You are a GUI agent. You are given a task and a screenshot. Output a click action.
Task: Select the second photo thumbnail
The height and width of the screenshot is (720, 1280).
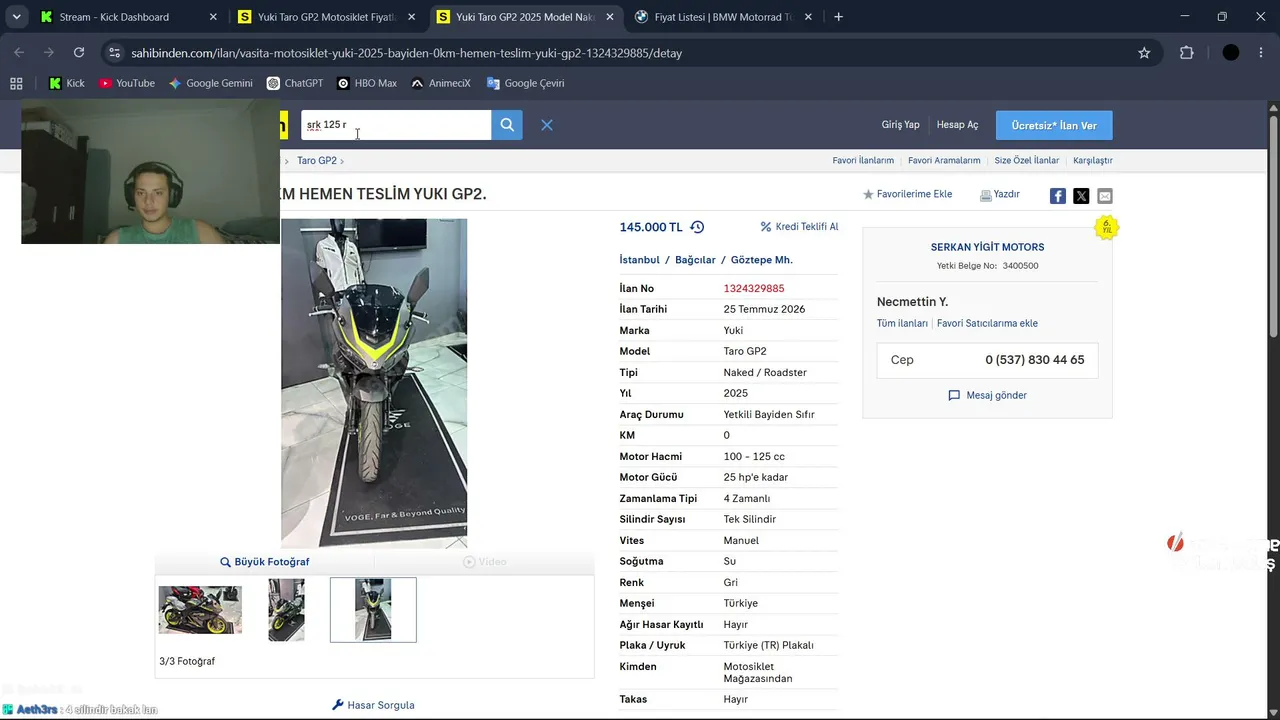click(x=287, y=610)
